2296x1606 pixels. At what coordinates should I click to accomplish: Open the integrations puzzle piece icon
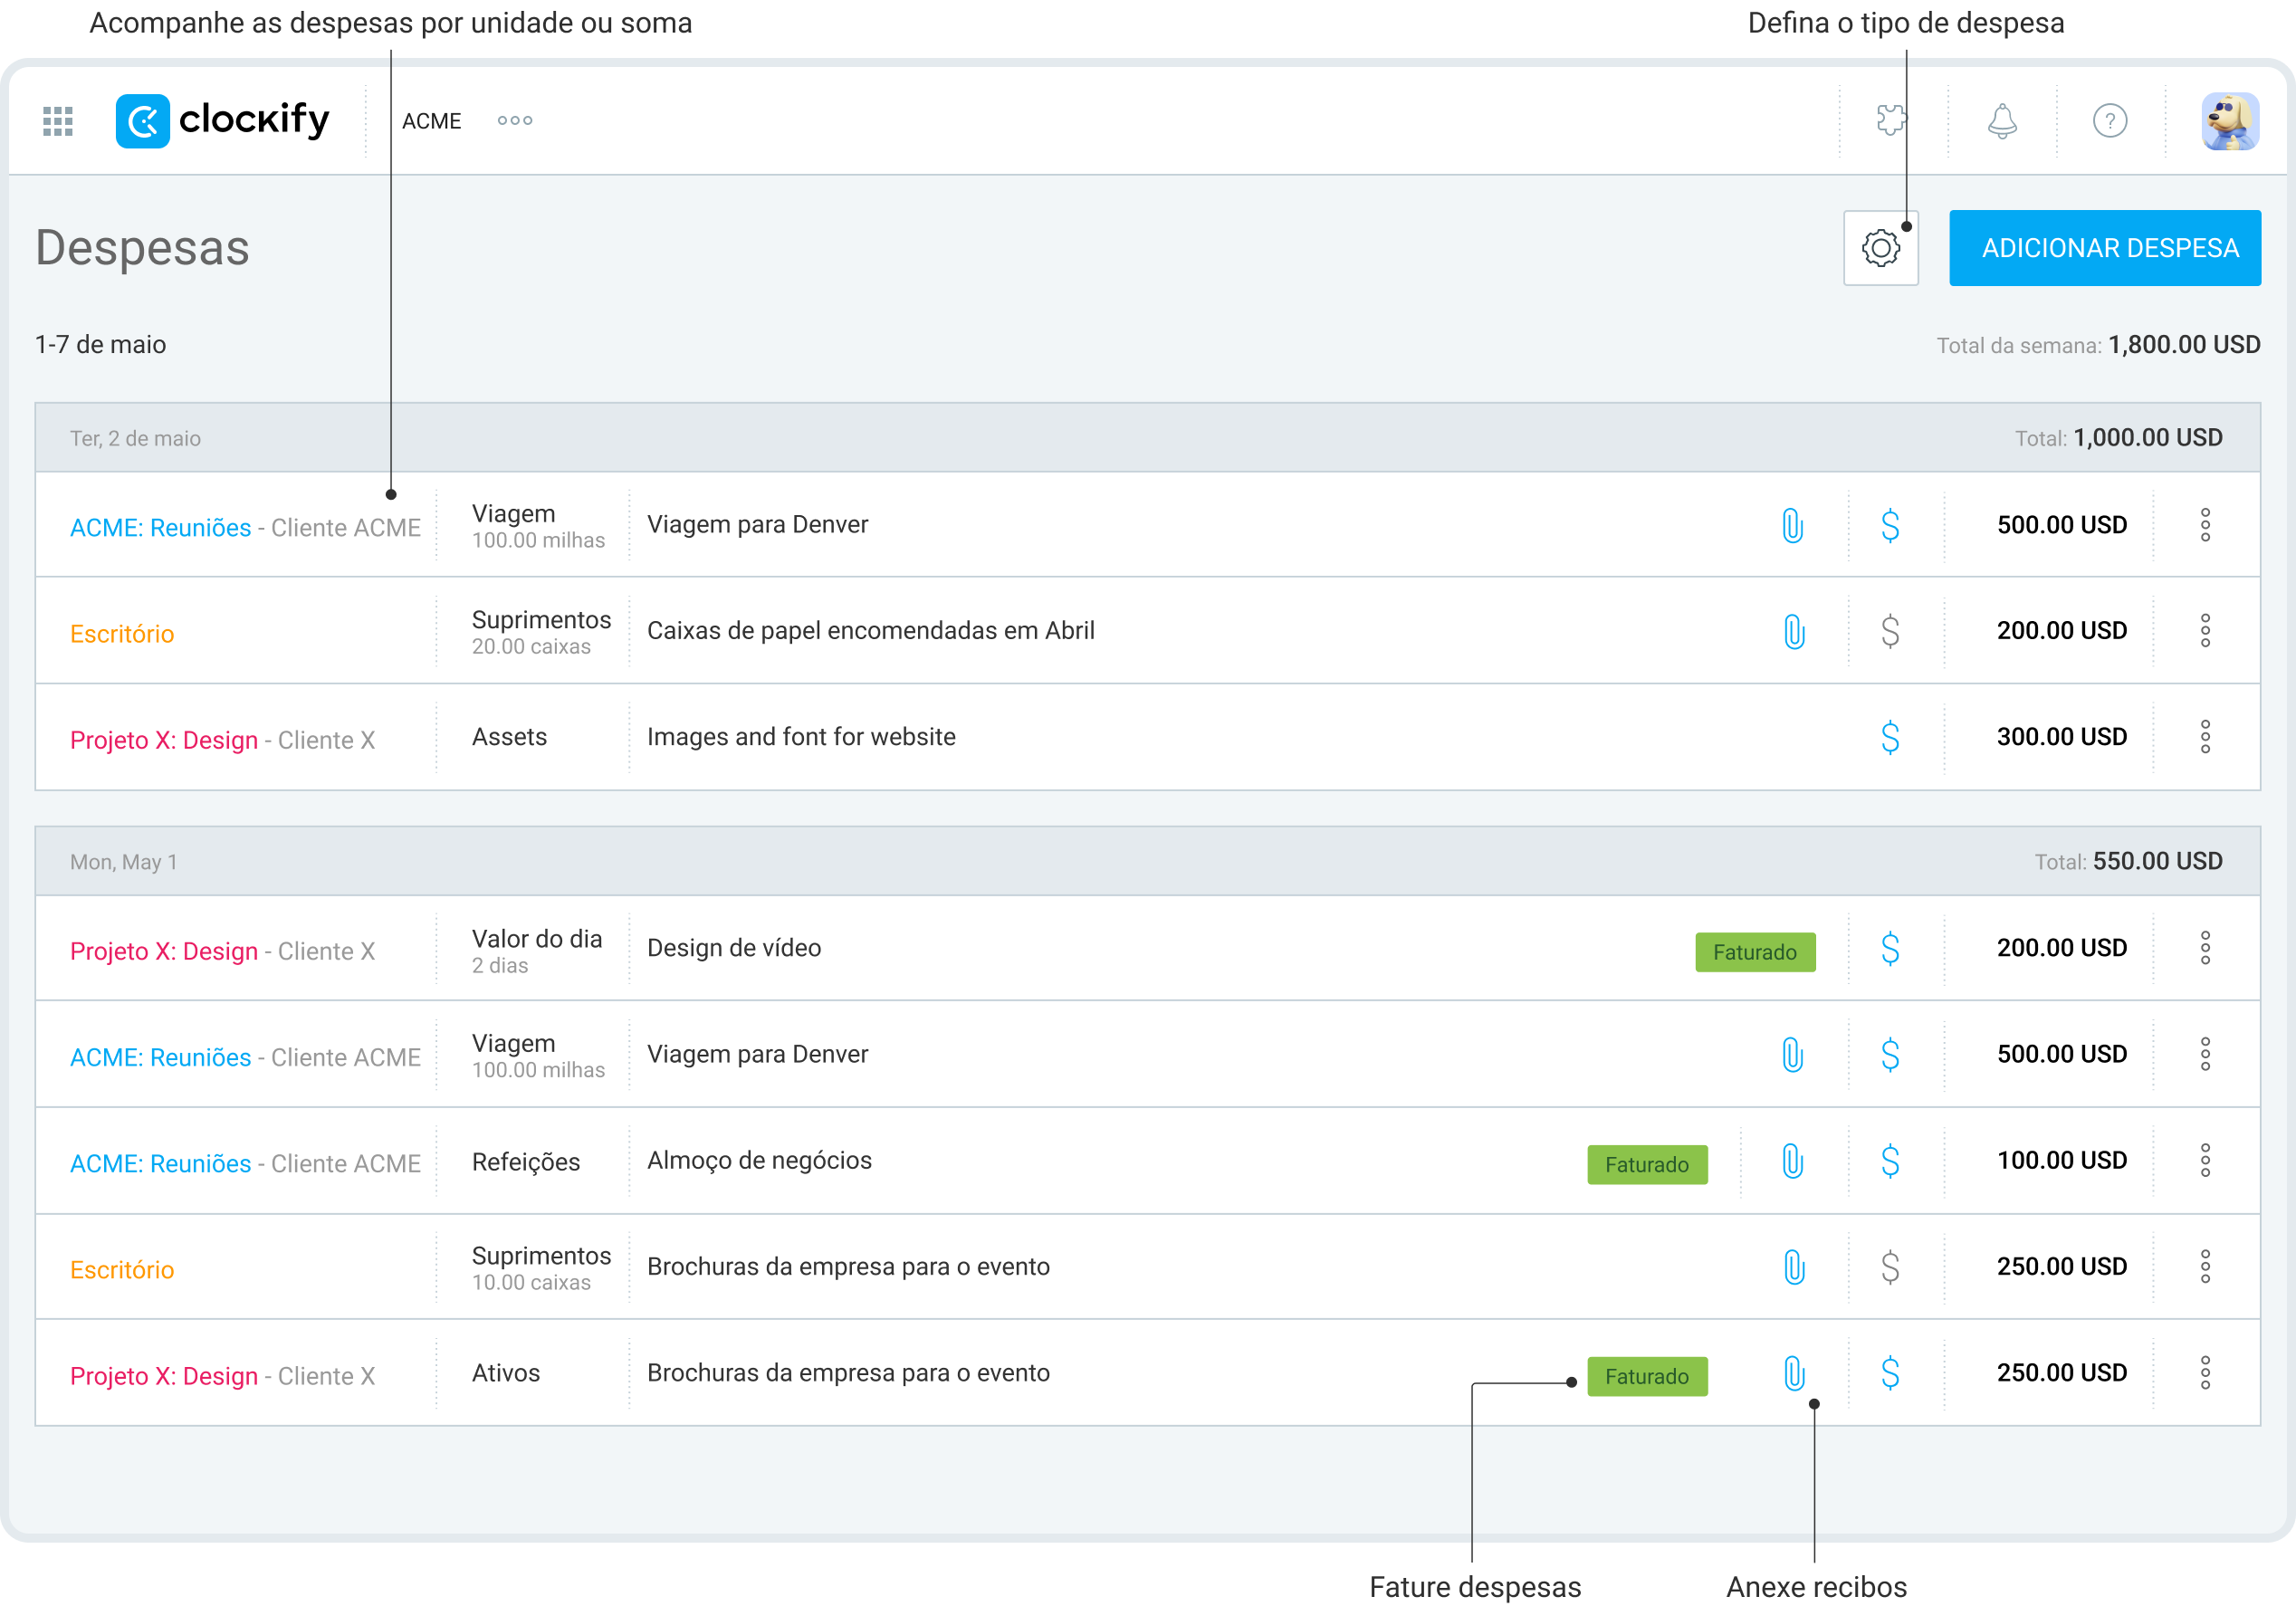(x=1891, y=121)
